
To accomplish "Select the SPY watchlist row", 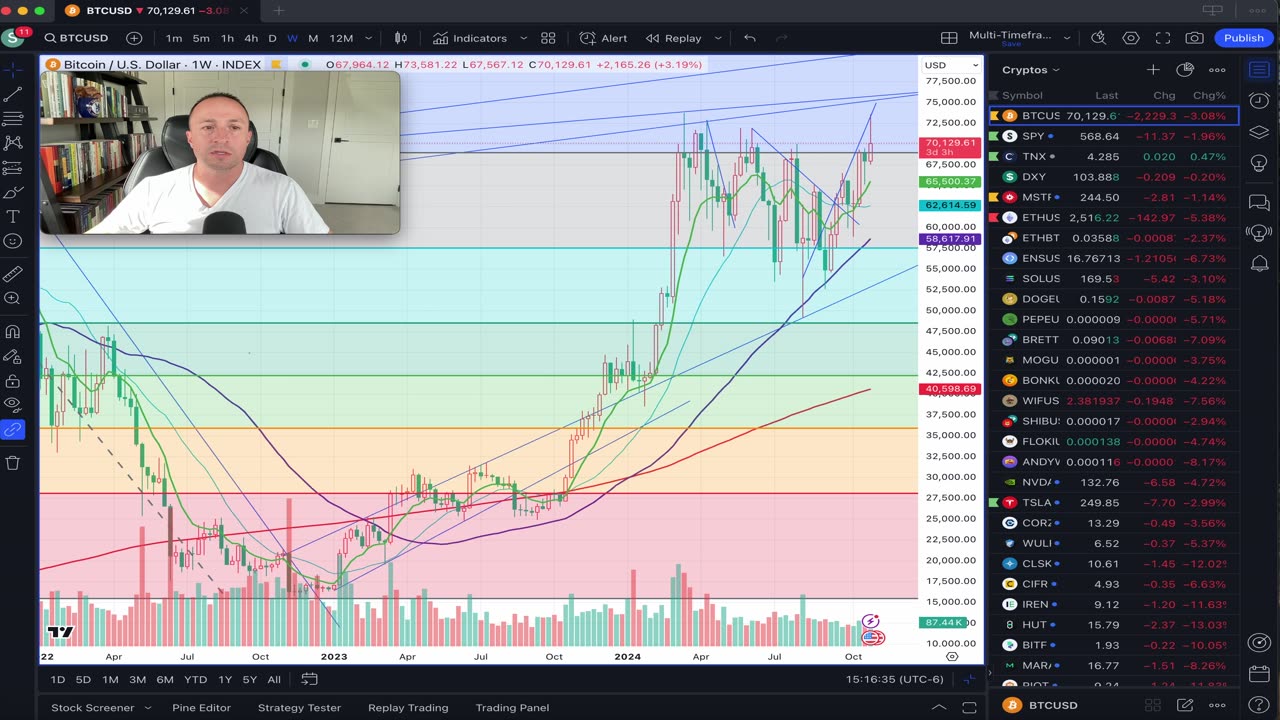I will 1114,136.
